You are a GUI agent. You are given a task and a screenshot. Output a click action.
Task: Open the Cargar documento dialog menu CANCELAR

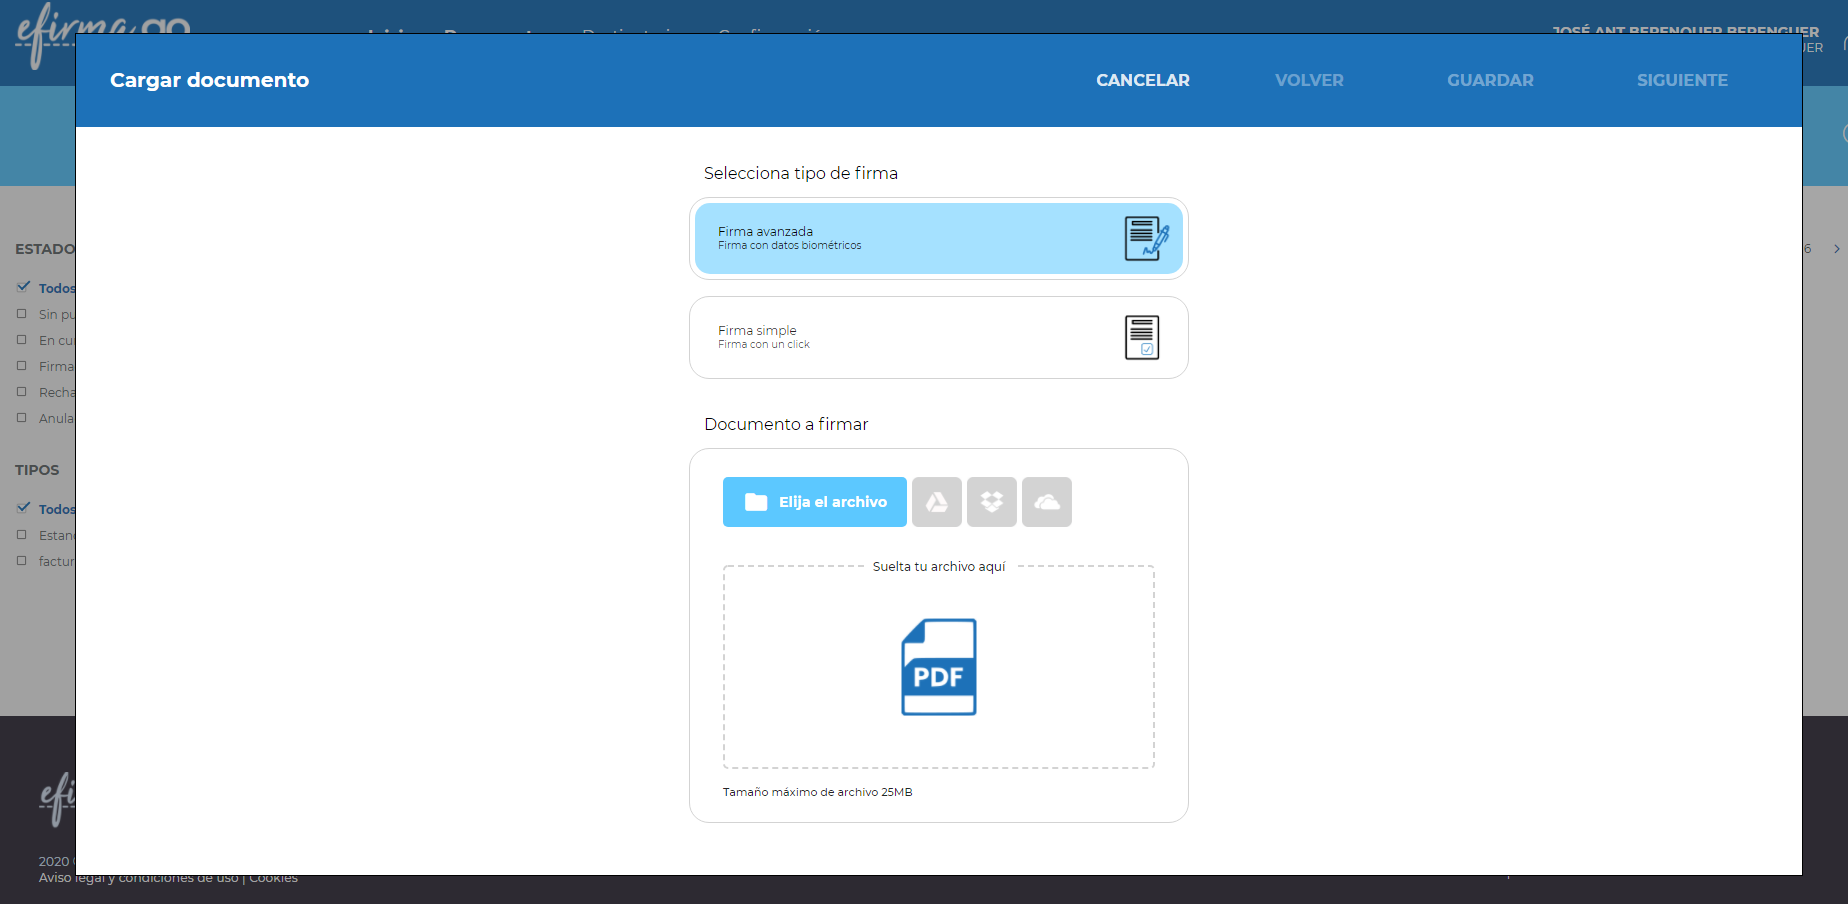click(1142, 80)
